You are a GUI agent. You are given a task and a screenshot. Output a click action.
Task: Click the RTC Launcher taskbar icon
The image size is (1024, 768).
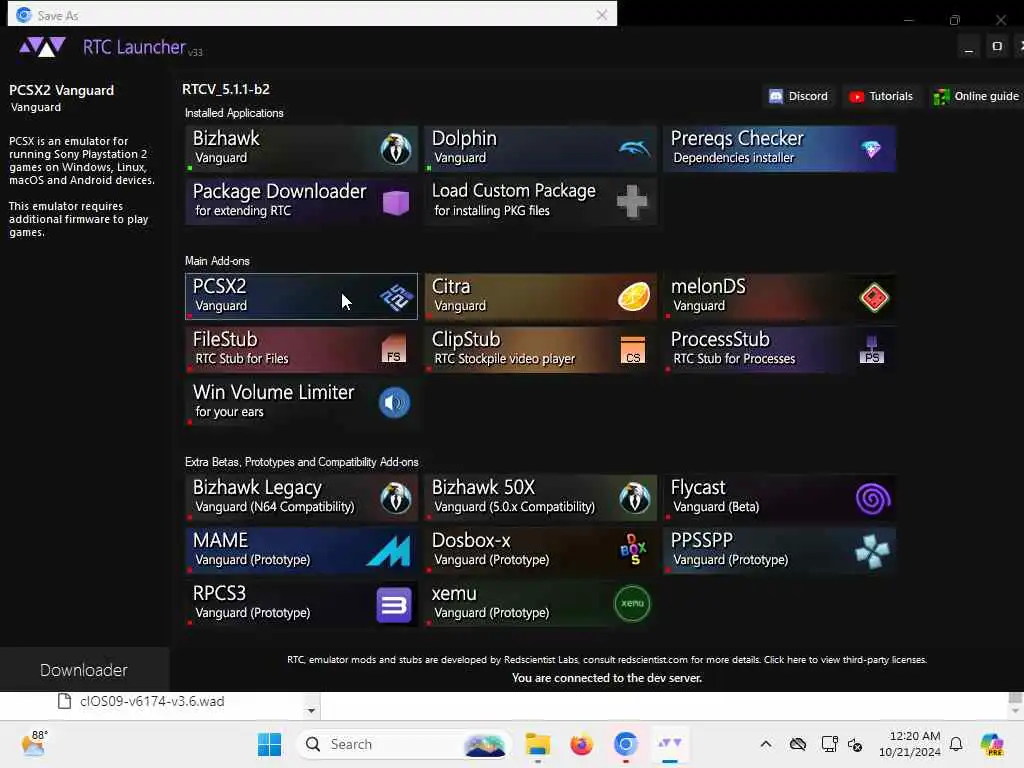[x=669, y=744]
